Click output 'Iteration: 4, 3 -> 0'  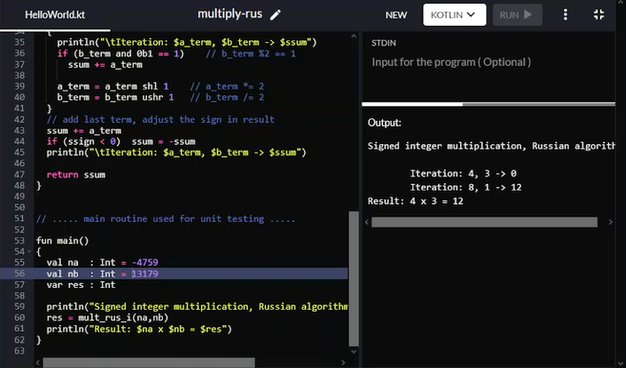pos(463,174)
